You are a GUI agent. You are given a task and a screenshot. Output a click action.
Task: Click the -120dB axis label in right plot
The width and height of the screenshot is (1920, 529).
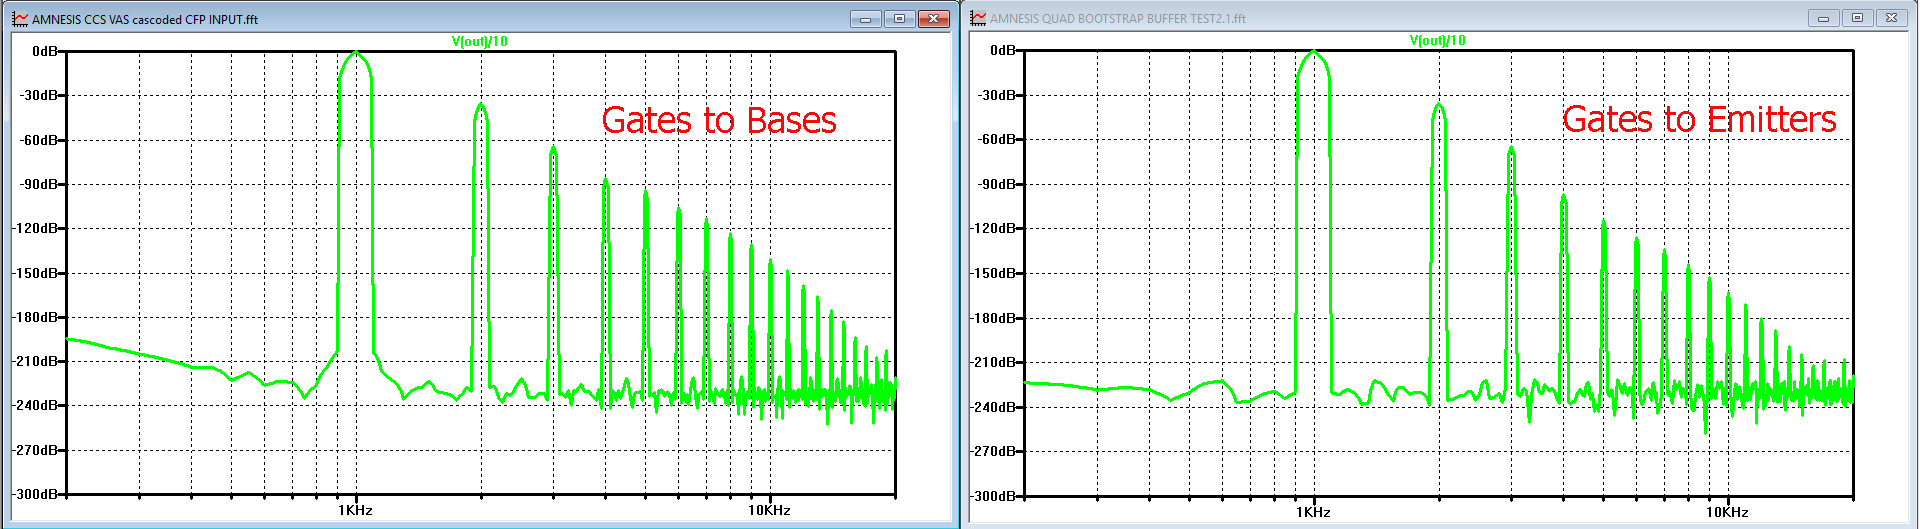(994, 228)
